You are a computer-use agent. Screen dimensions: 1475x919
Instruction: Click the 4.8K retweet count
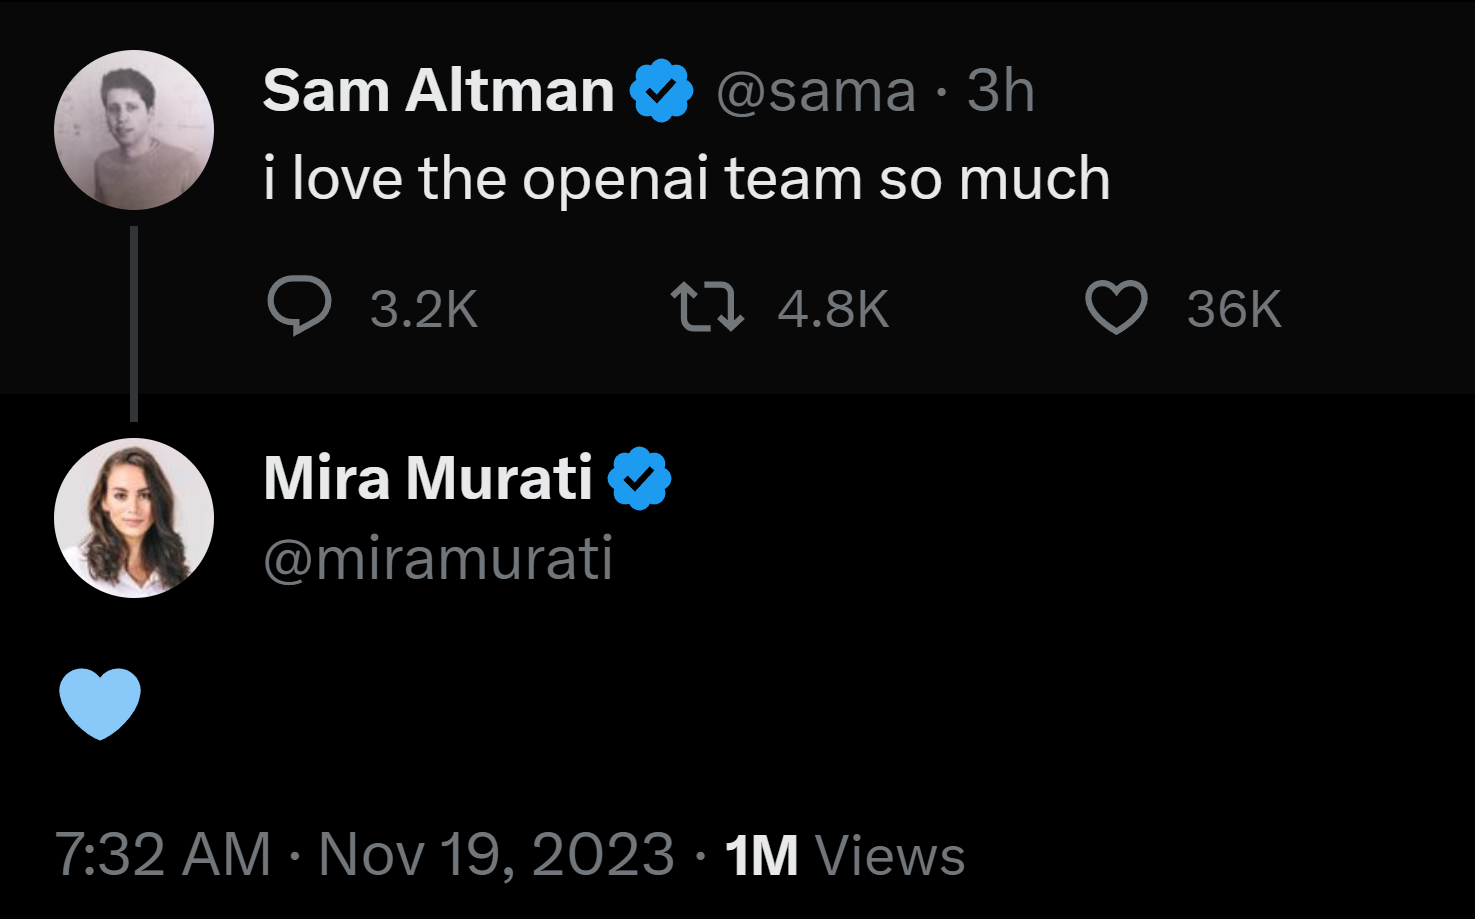pyautogui.click(x=833, y=309)
